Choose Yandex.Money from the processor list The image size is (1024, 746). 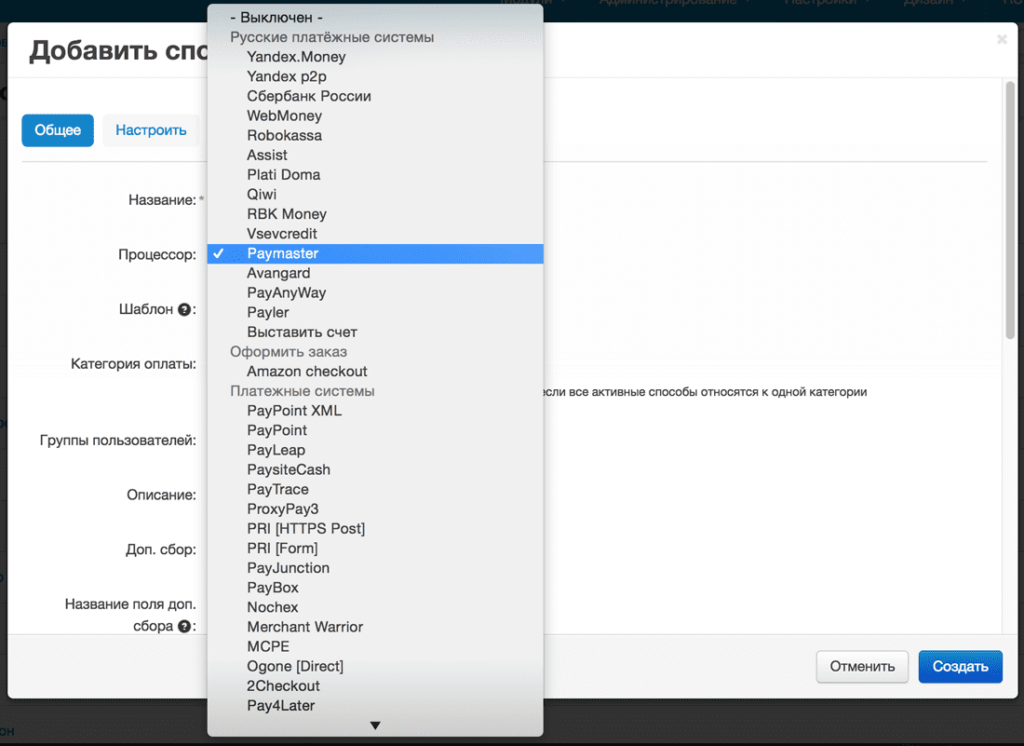click(296, 57)
